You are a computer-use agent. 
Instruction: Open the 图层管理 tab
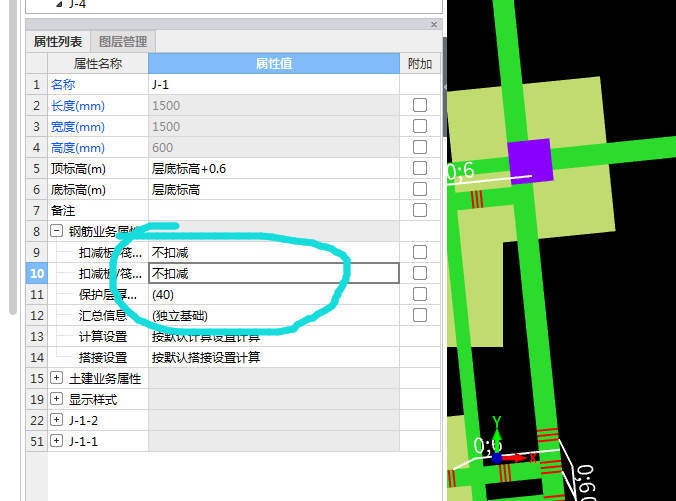coord(123,42)
